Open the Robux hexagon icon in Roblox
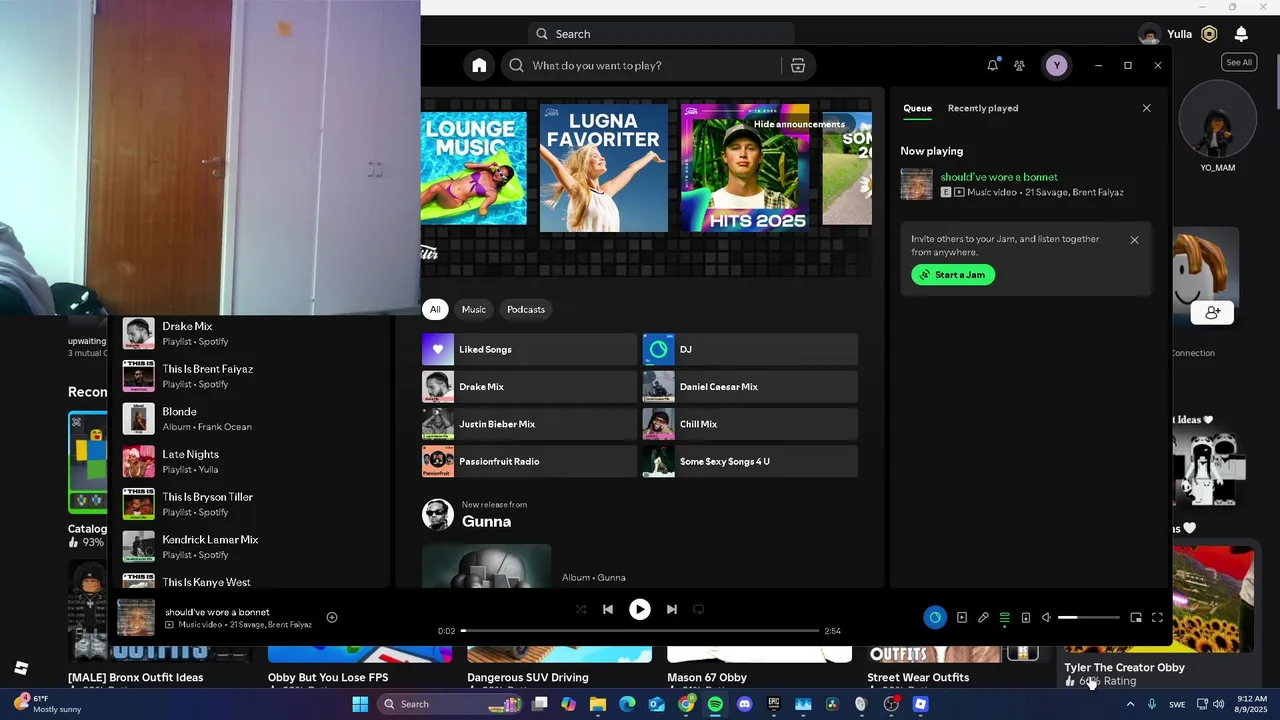 (x=1209, y=34)
